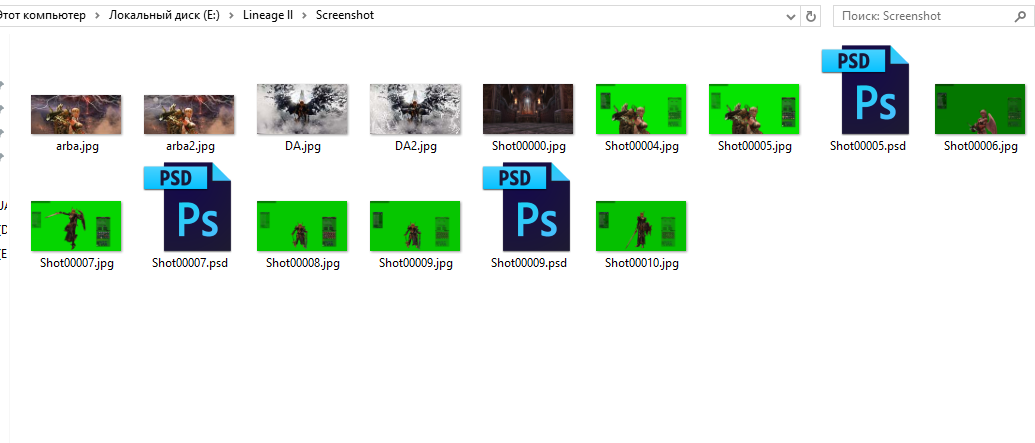Click the Screenshot breadcrumb segment

click(x=345, y=15)
